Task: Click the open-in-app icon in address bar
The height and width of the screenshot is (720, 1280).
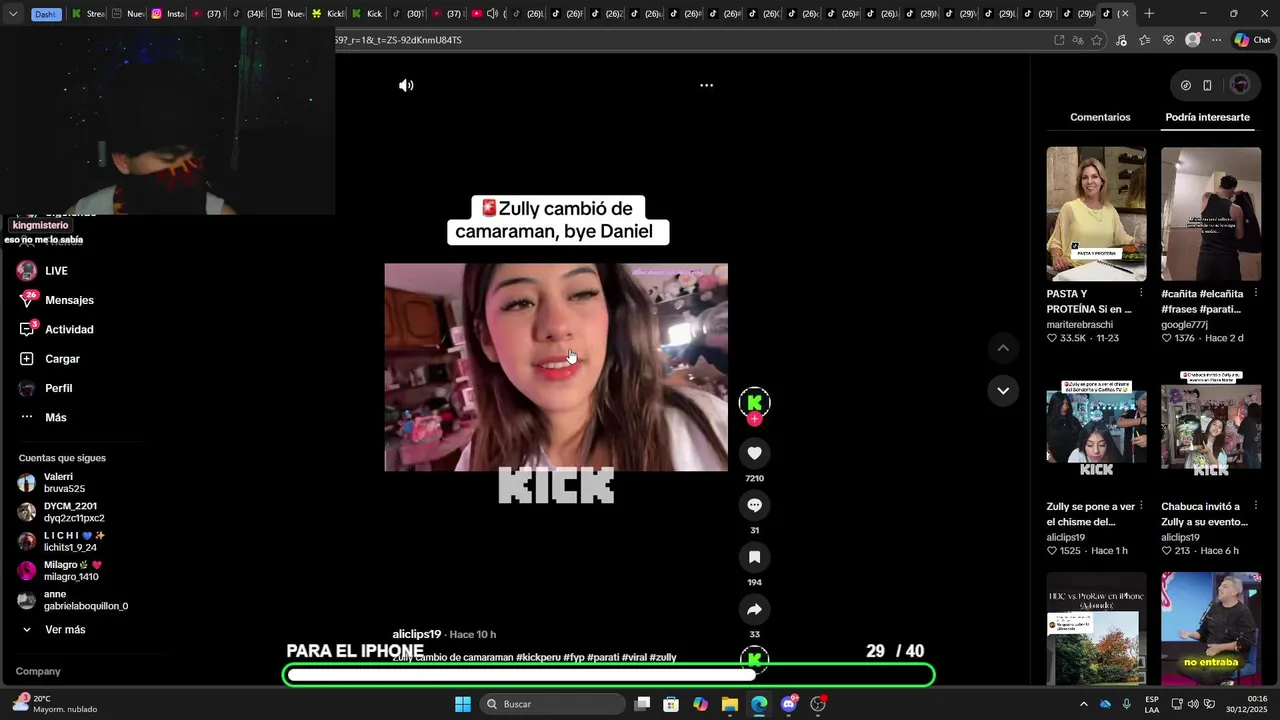Action: pos(1059,40)
